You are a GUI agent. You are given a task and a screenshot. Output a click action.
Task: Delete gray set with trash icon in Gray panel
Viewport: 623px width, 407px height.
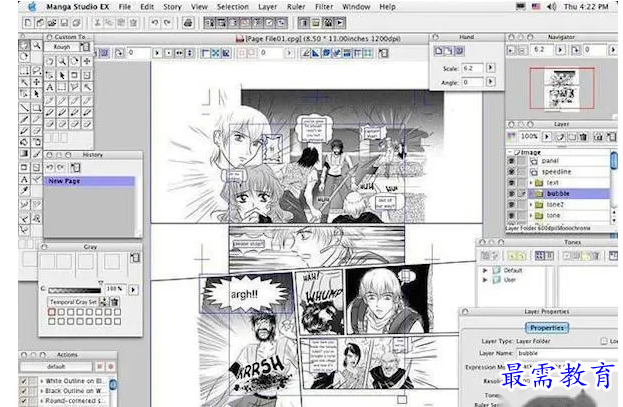[114, 302]
